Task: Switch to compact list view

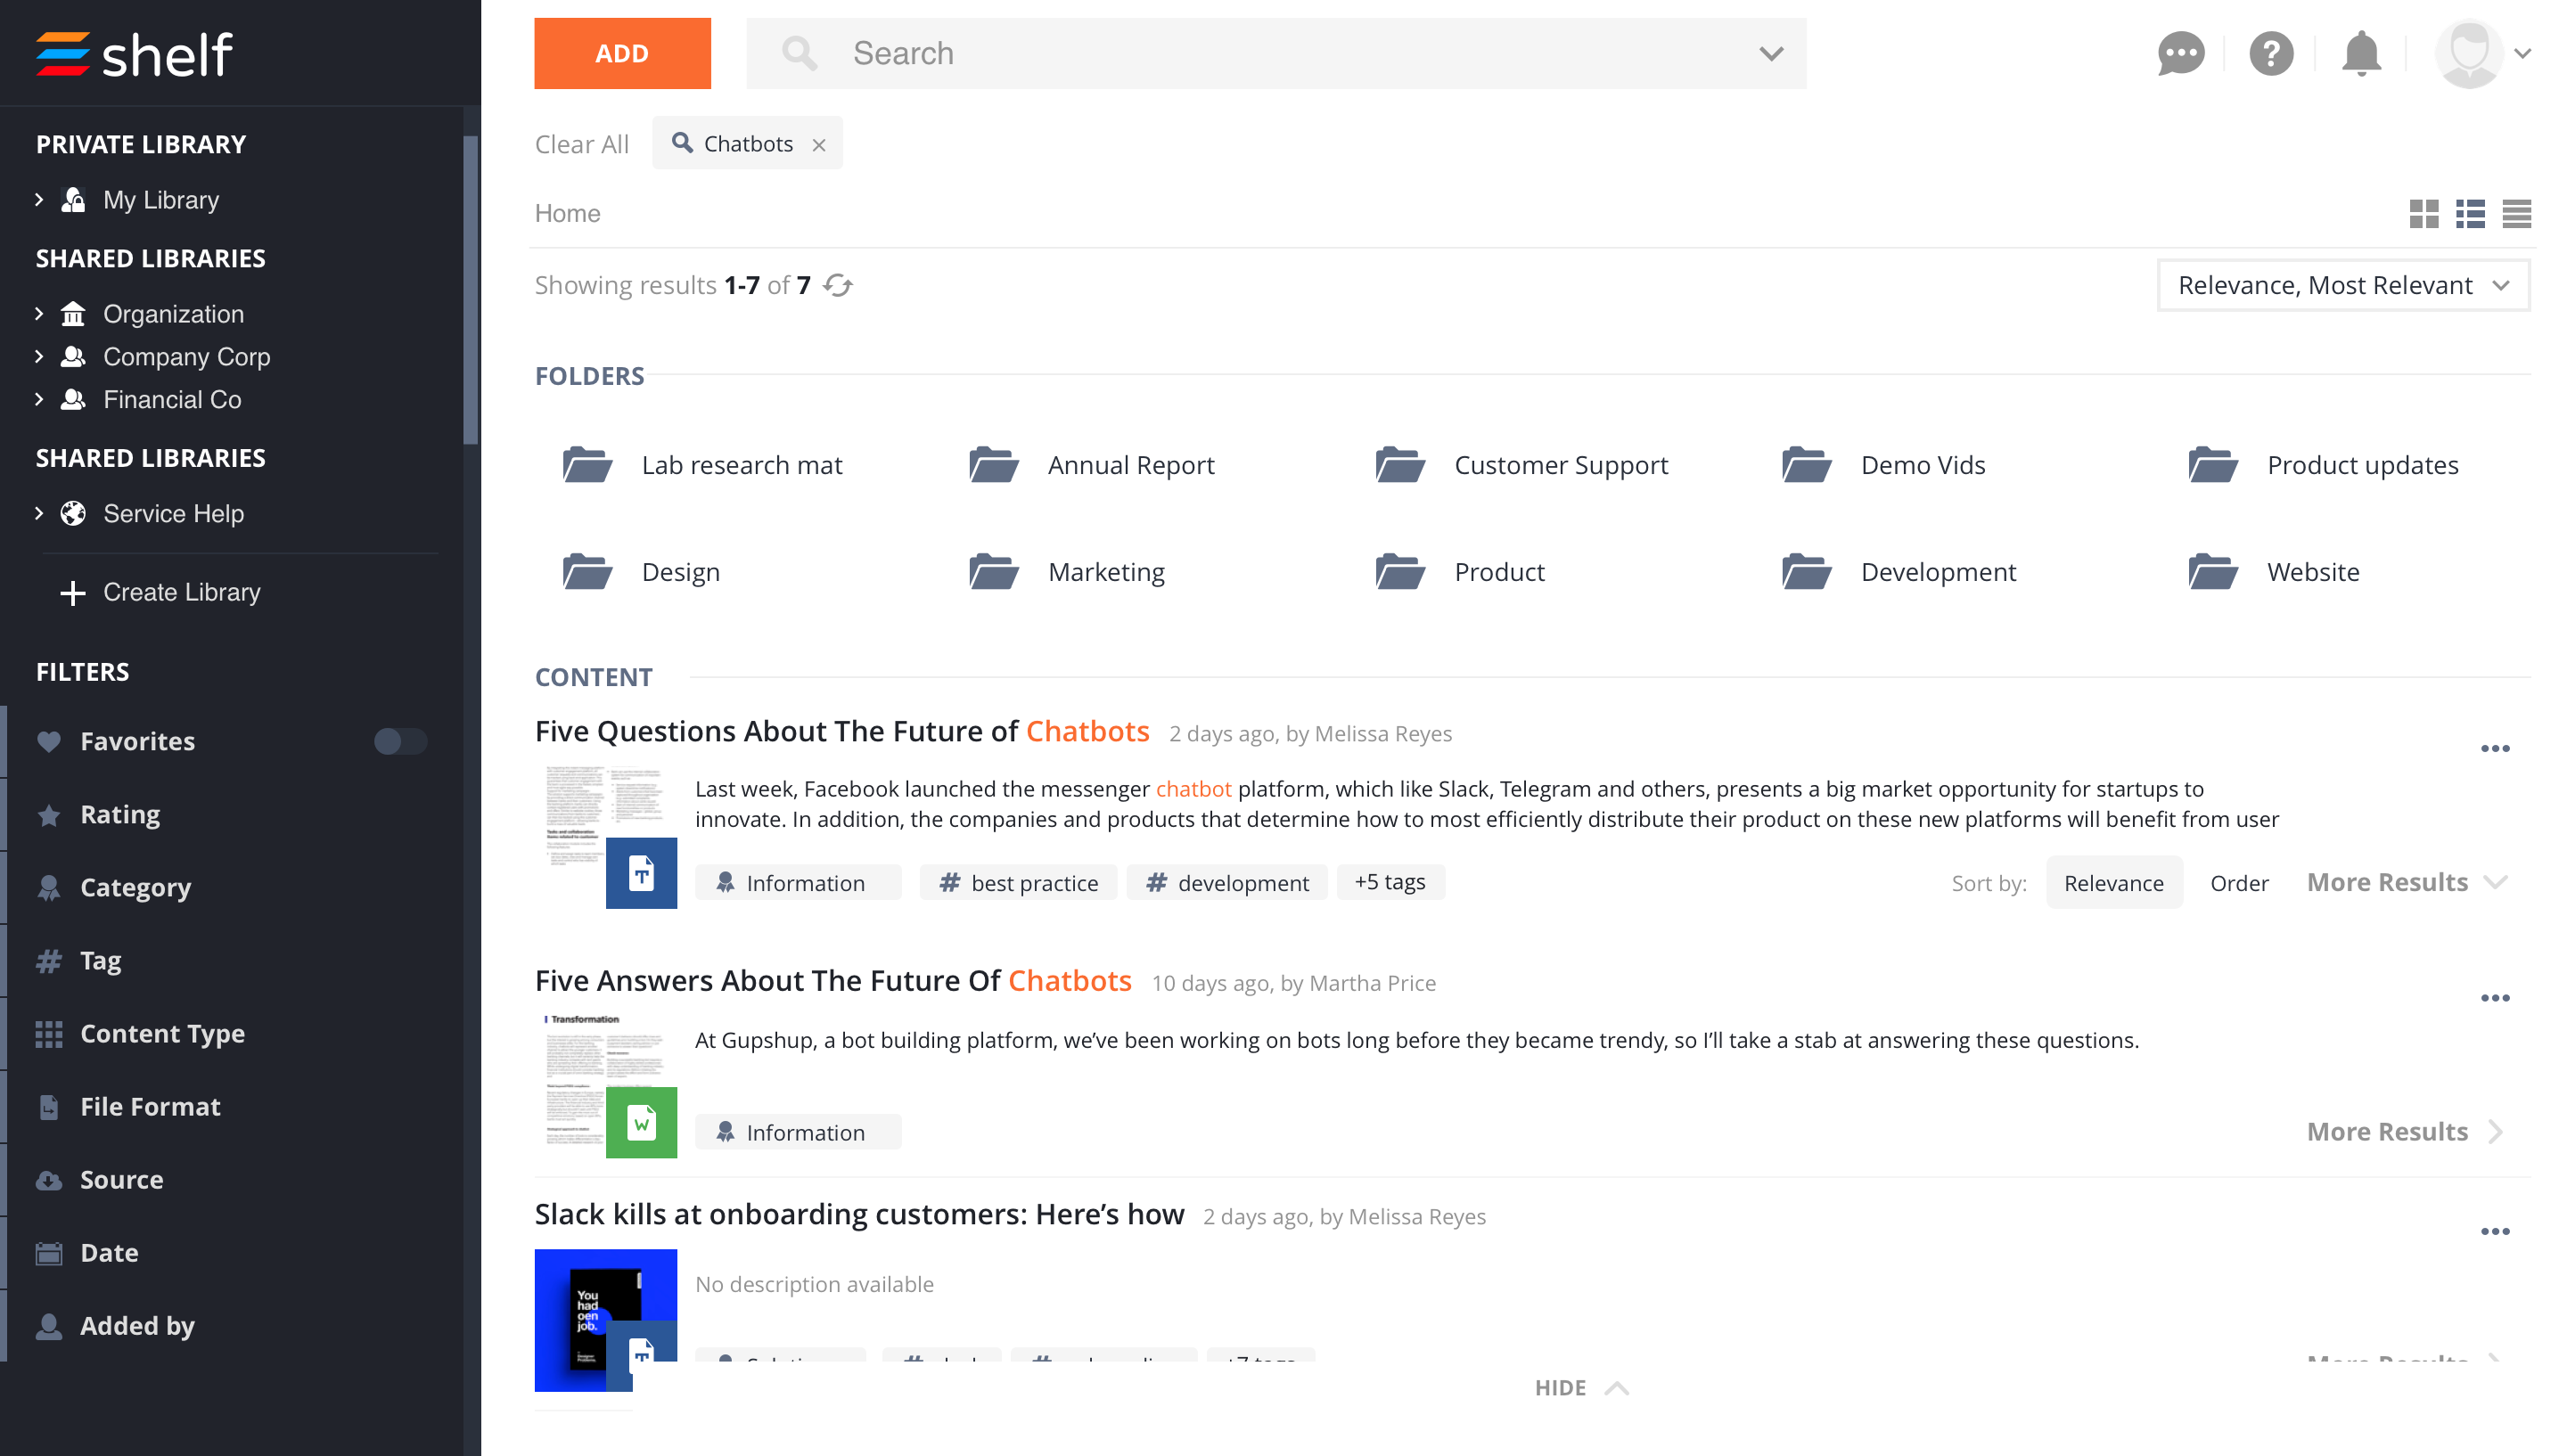Action: coord(2516,214)
